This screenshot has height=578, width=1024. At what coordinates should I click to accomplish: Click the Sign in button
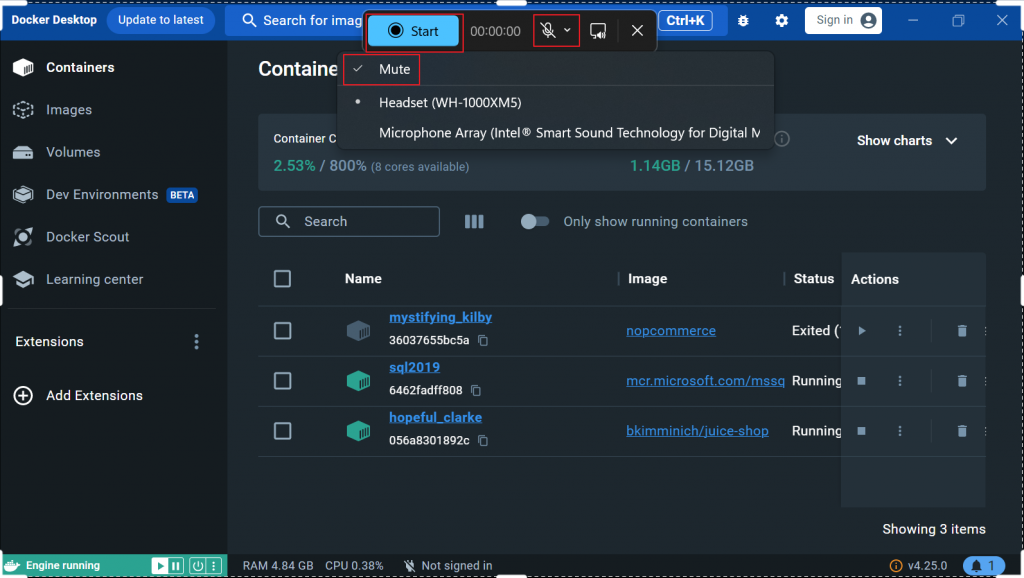(x=843, y=20)
